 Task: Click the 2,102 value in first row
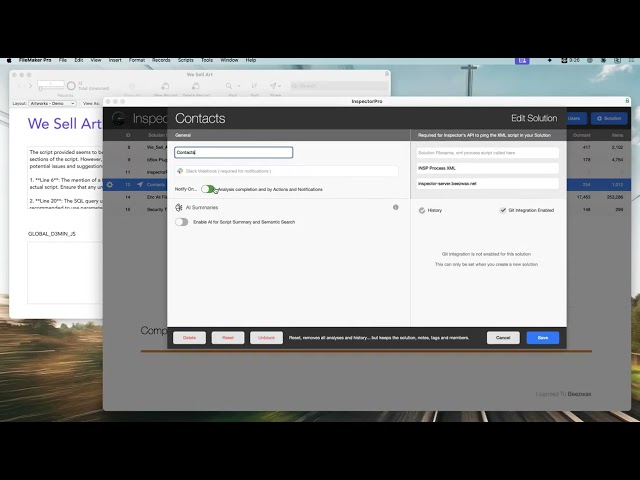tap(617, 147)
